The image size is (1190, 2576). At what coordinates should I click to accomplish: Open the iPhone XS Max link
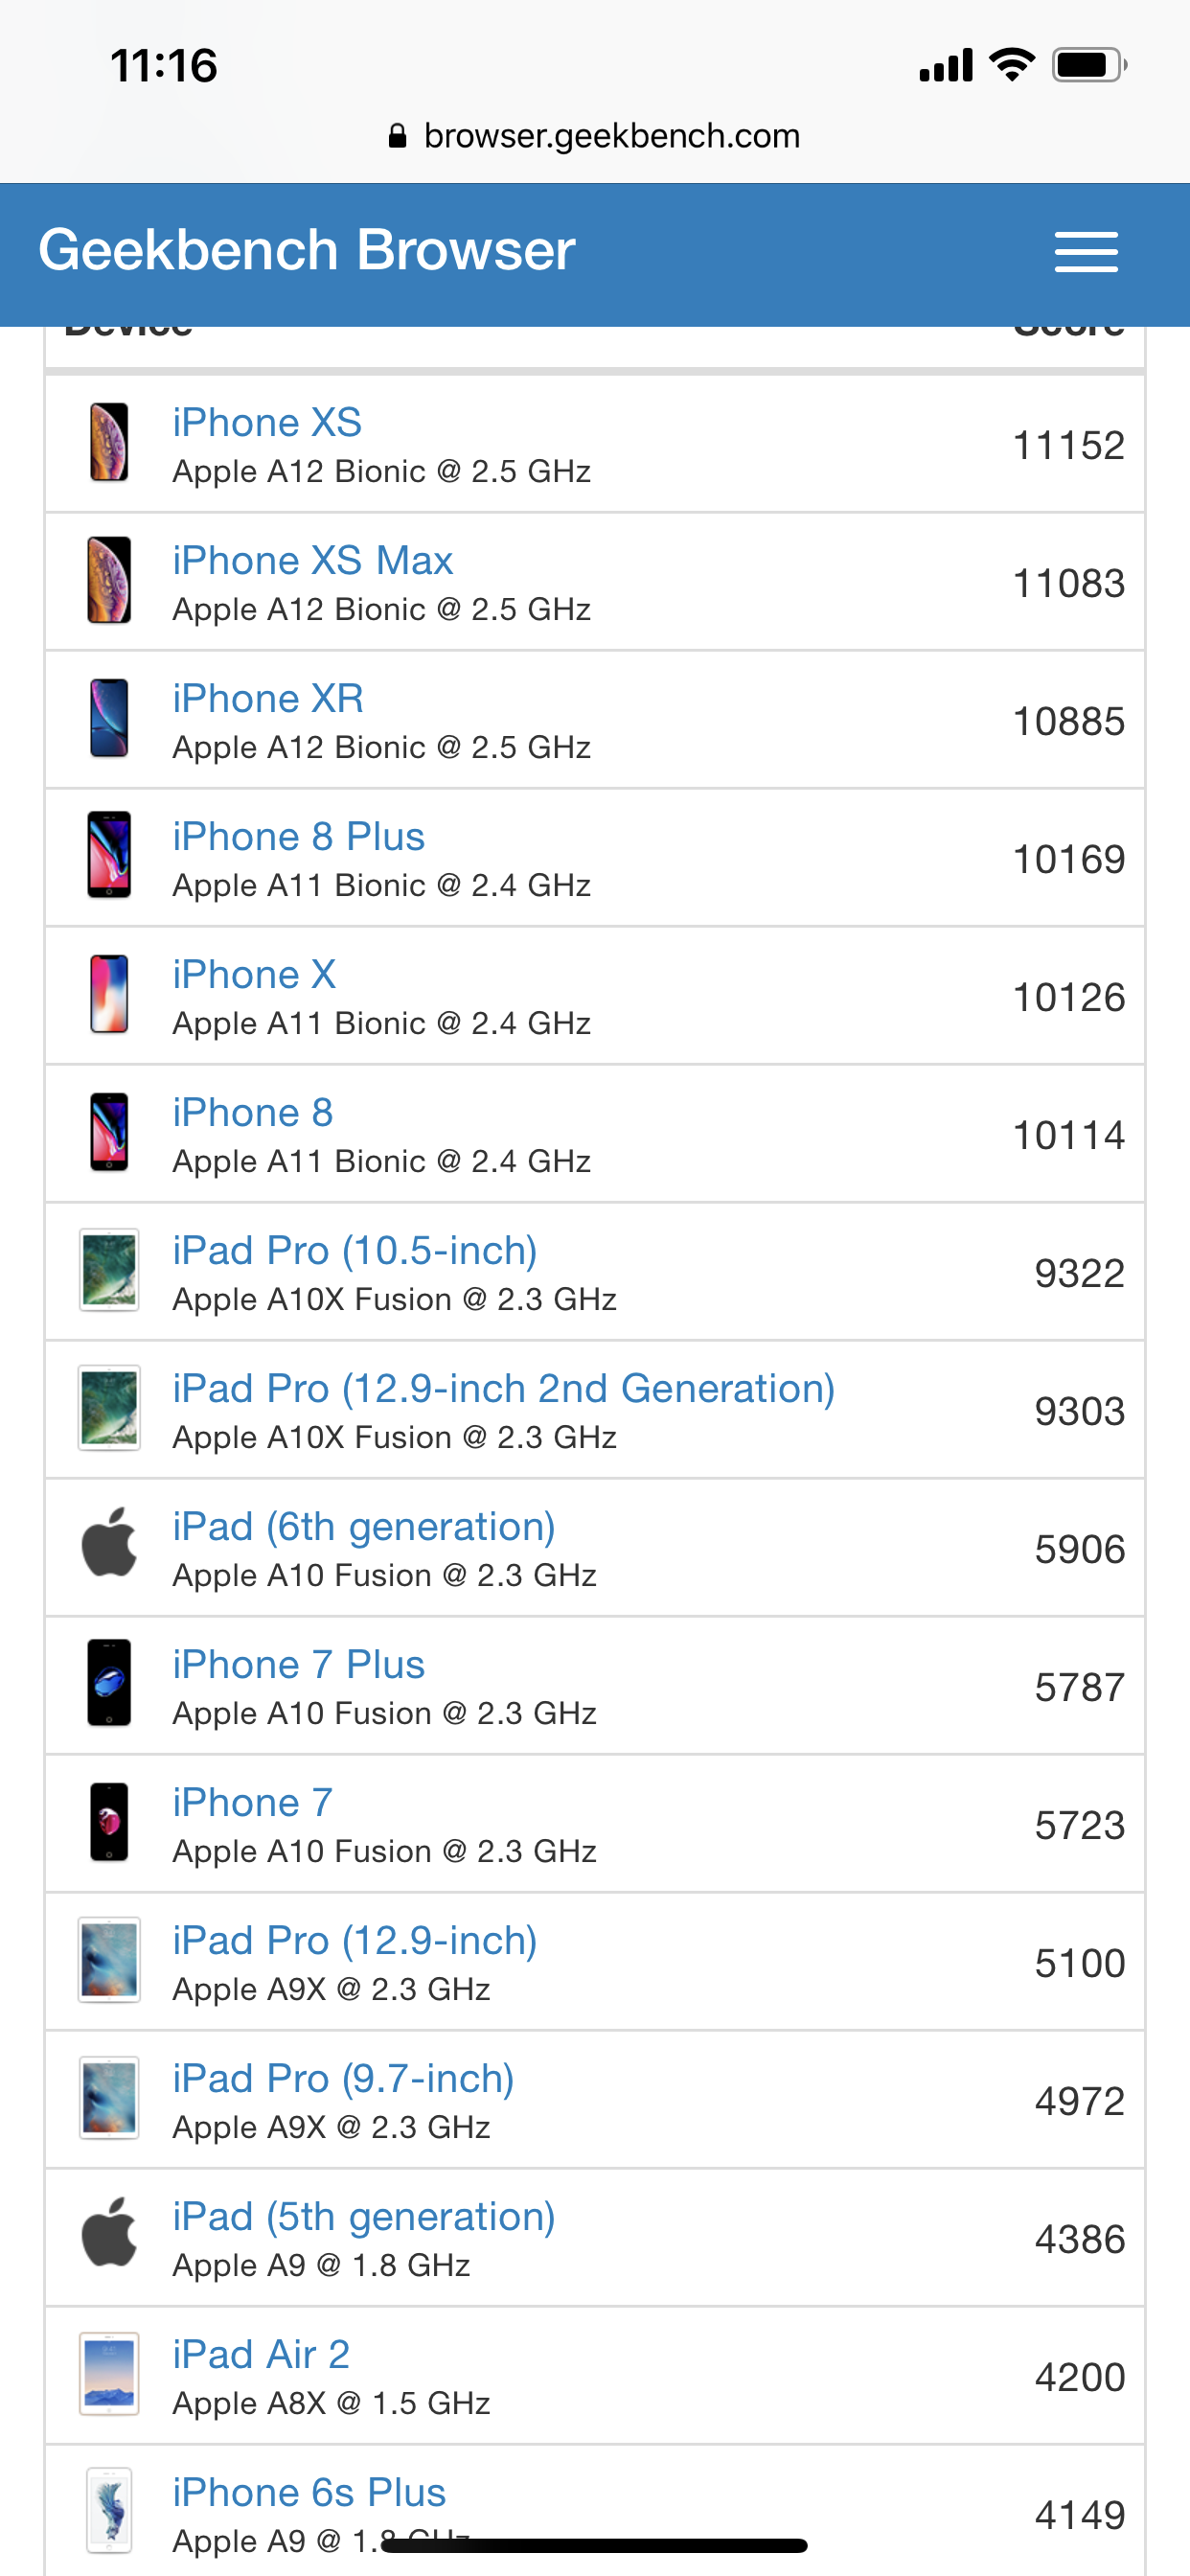(x=313, y=561)
